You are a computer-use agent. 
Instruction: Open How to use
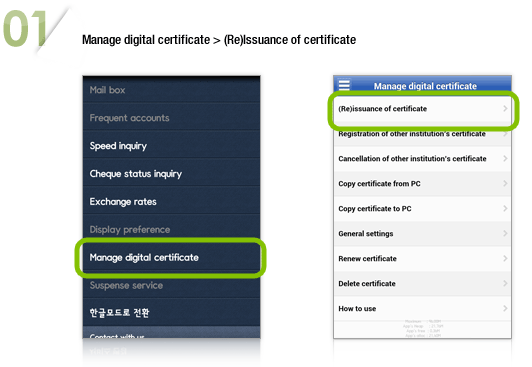pyautogui.click(x=422, y=308)
